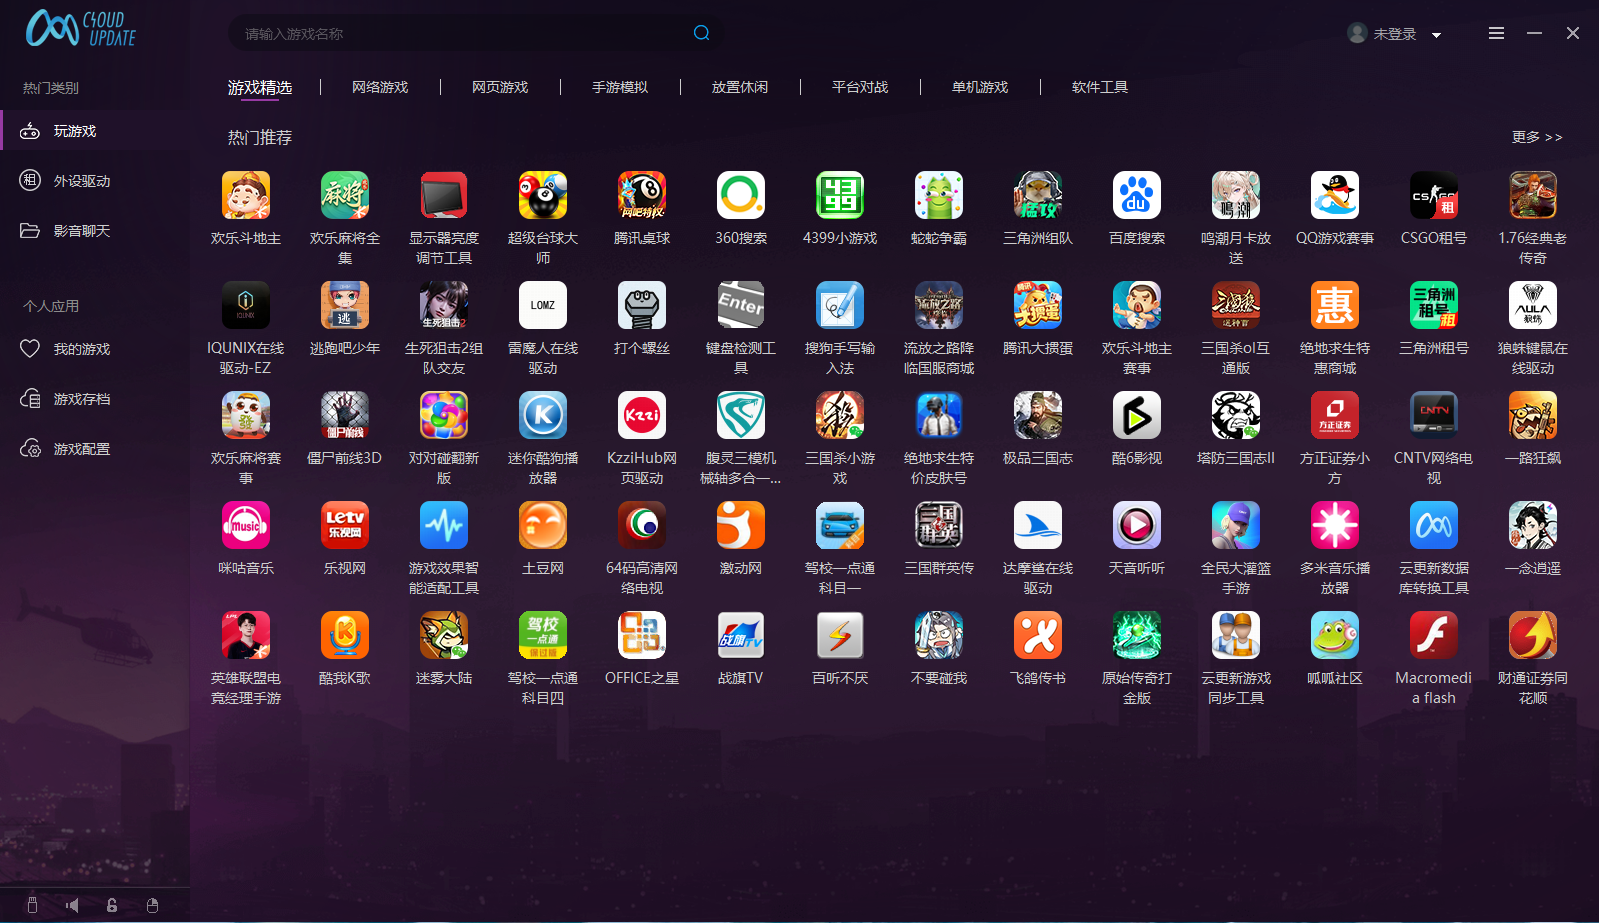Click the USB drive icon in bottom bar
The height and width of the screenshot is (923, 1599).
32,905
